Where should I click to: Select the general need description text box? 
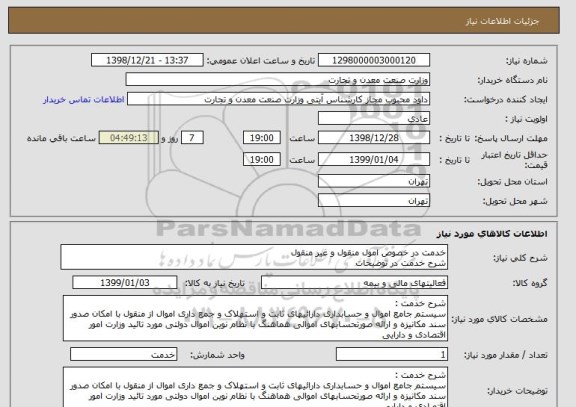[x=254, y=257]
